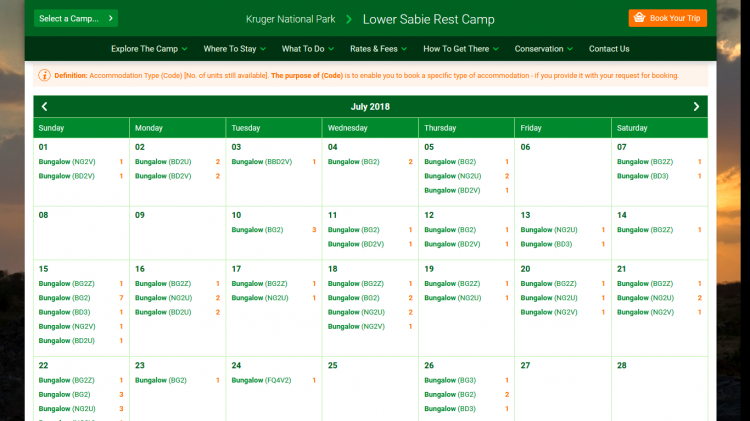Viewport: 750px width, 421px height.
Task: Select Bungalow (BG2) on July 23
Action: point(161,380)
